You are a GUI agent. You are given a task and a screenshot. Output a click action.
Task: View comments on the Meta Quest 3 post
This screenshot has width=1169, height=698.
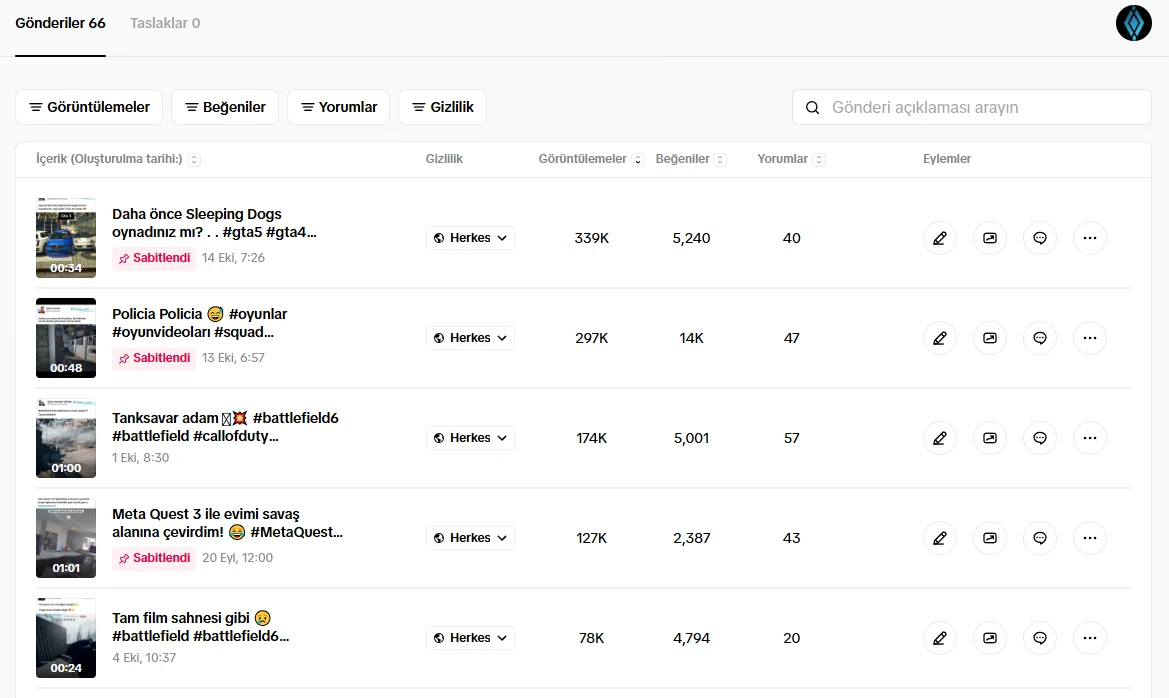1039,538
